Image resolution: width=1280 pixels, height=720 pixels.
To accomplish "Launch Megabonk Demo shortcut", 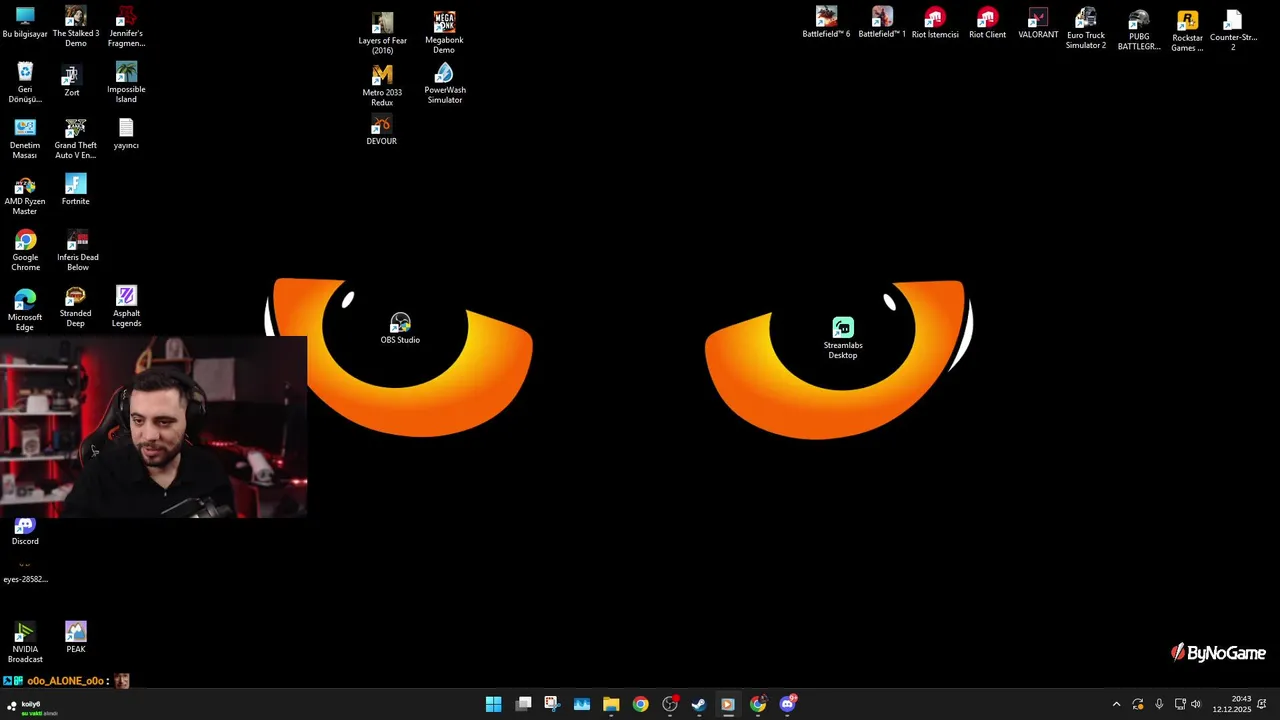I will coord(444,33).
